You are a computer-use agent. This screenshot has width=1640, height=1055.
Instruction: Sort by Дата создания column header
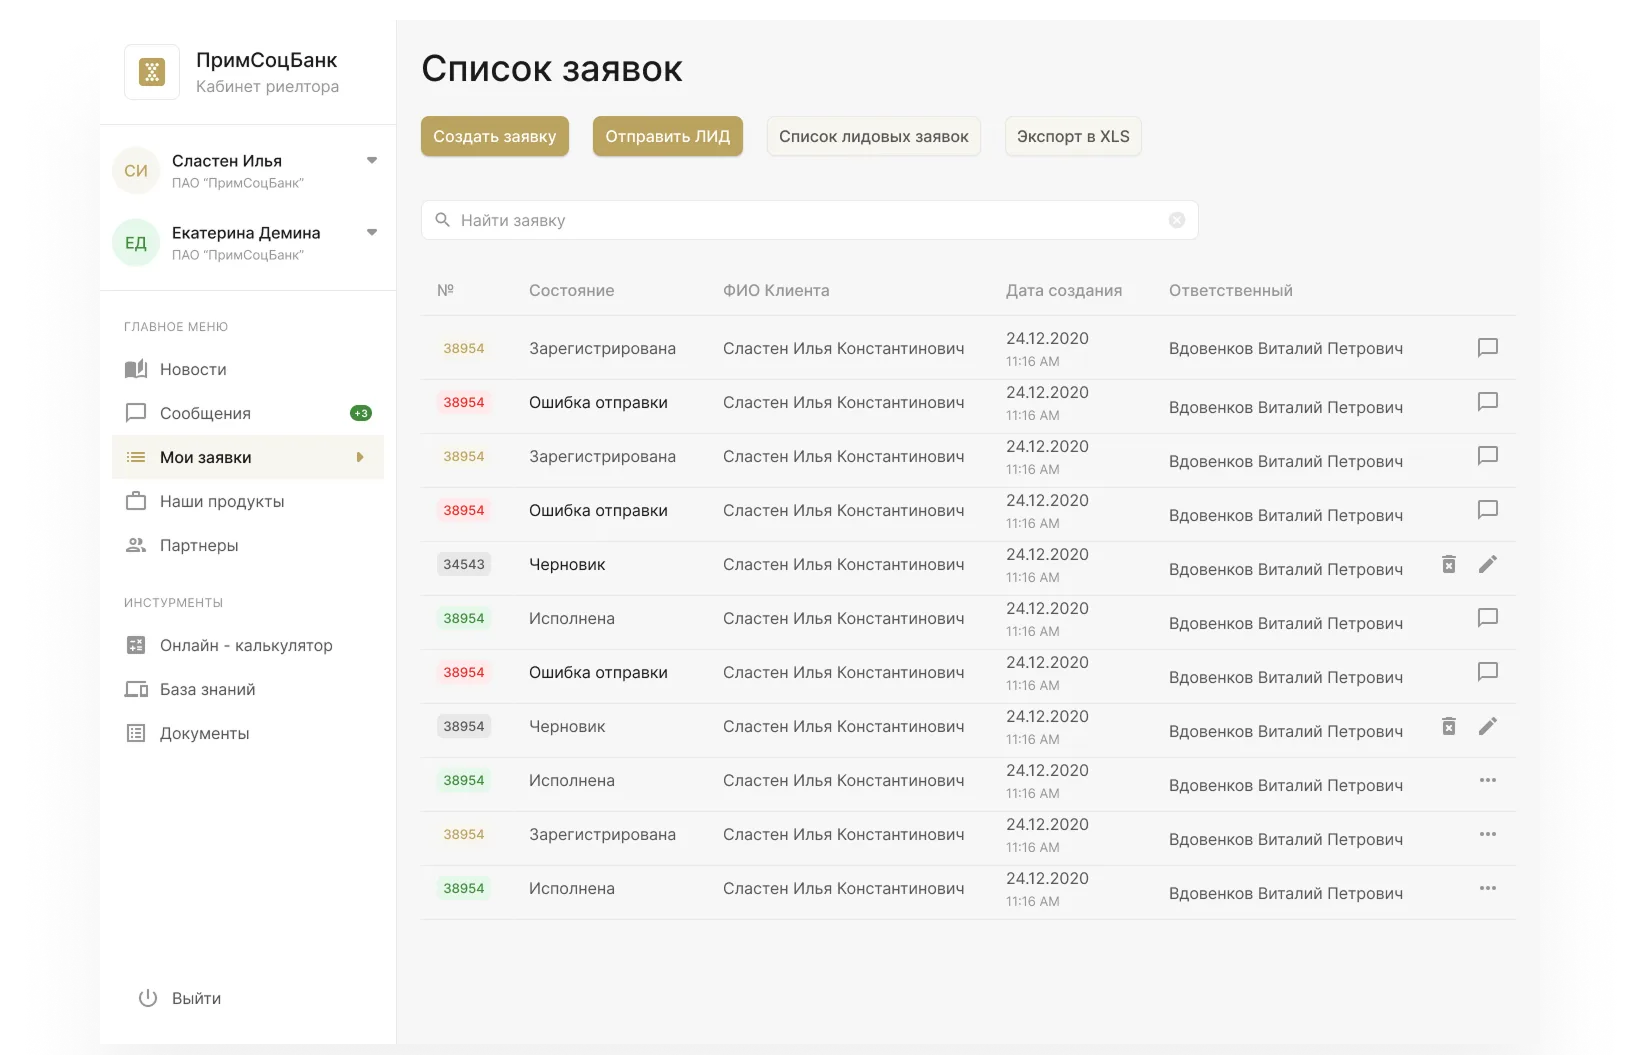coord(1063,290)
